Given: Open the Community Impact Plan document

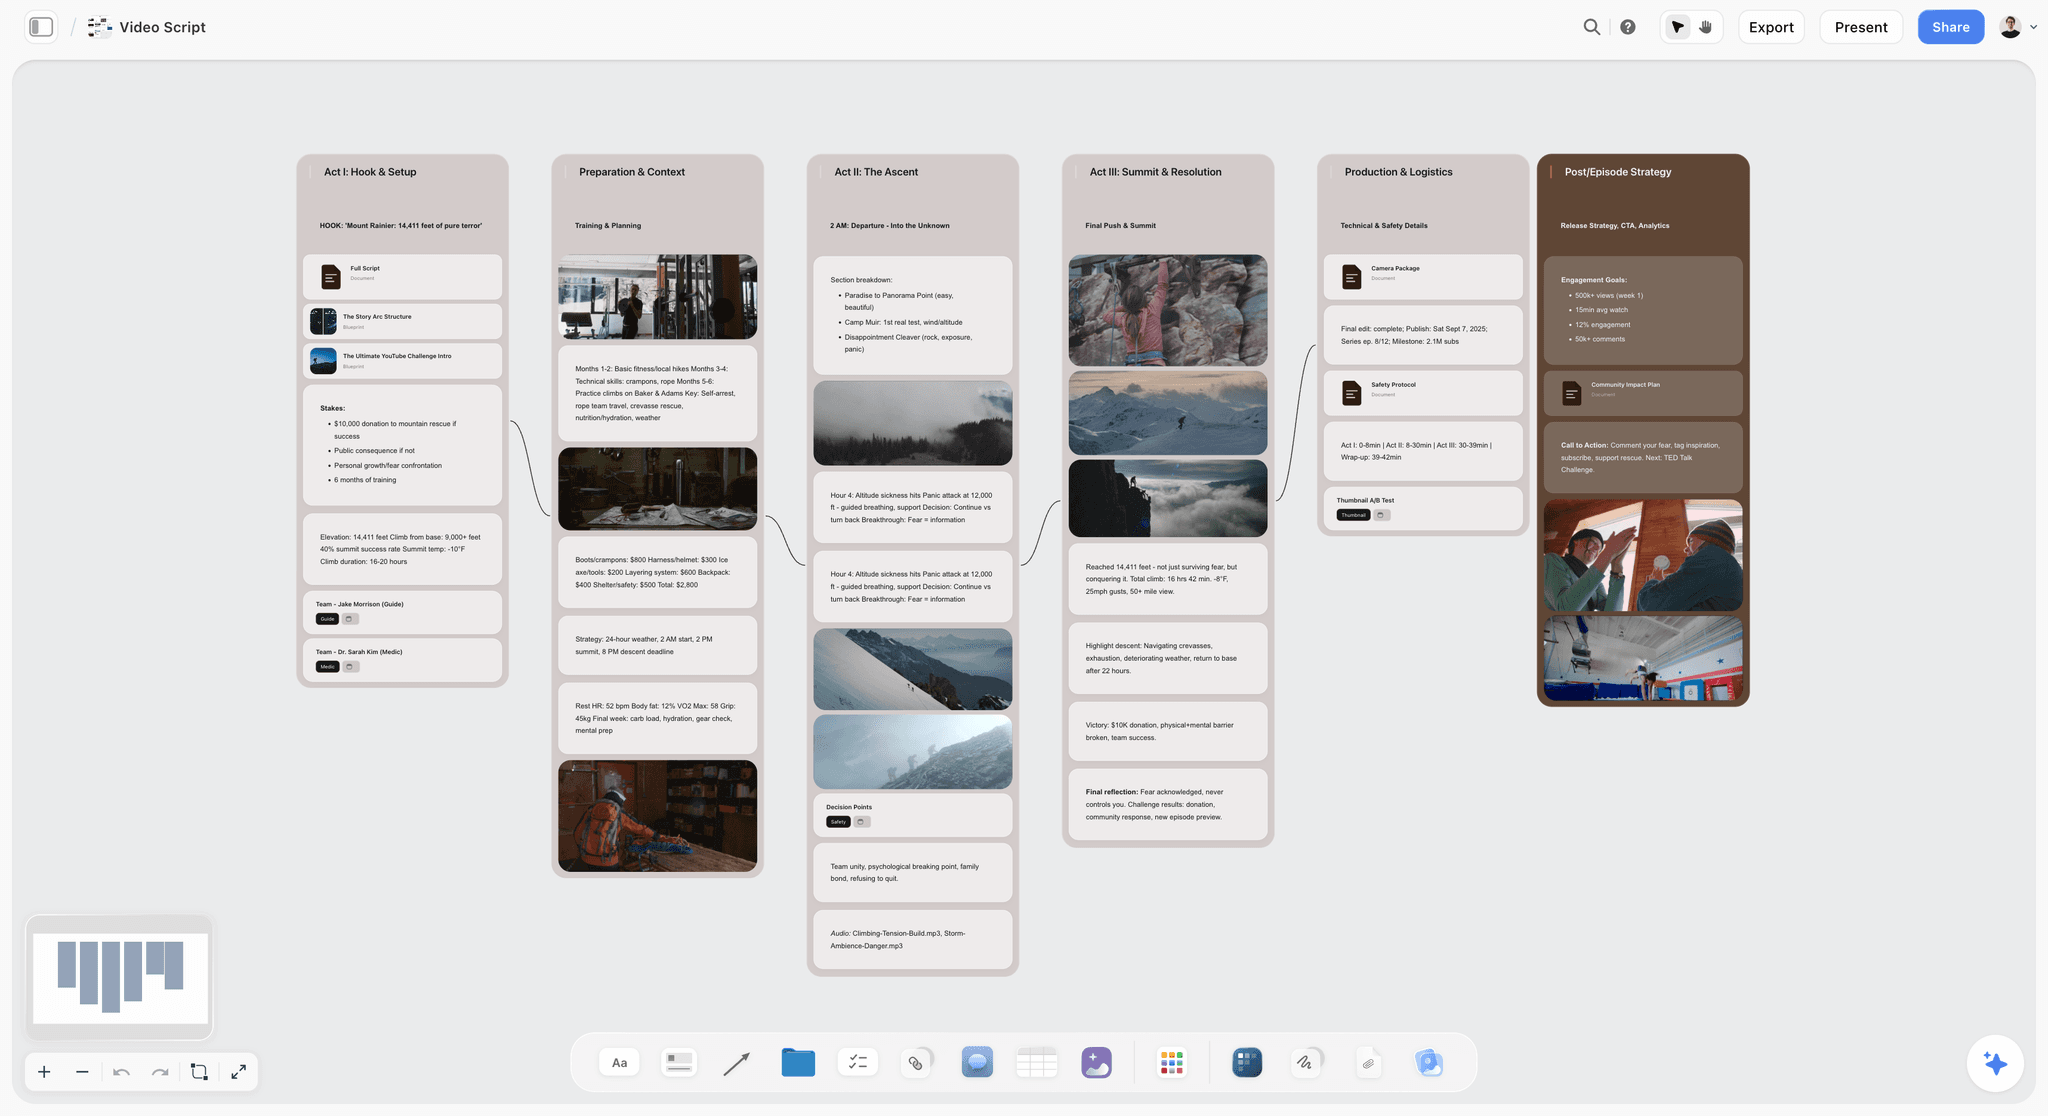Looking at the screenshot, I should [x=1643, y=392].
